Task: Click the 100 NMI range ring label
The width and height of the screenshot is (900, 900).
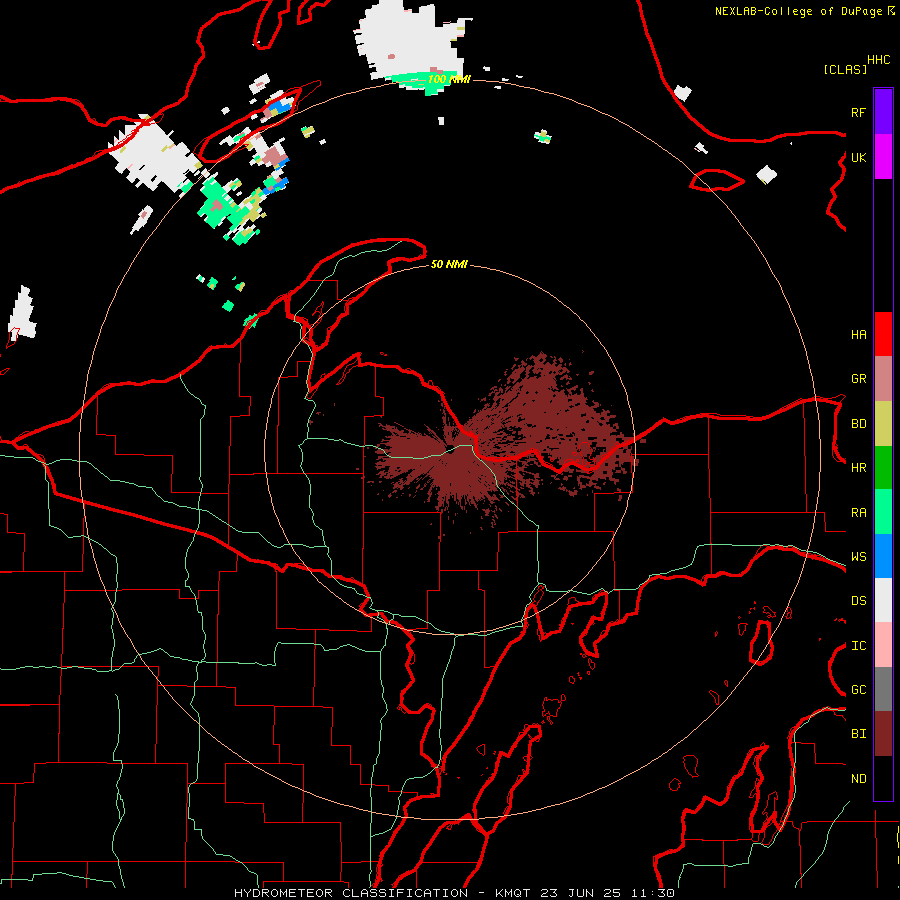Action: pyautogui.click(x=449, y=79)
